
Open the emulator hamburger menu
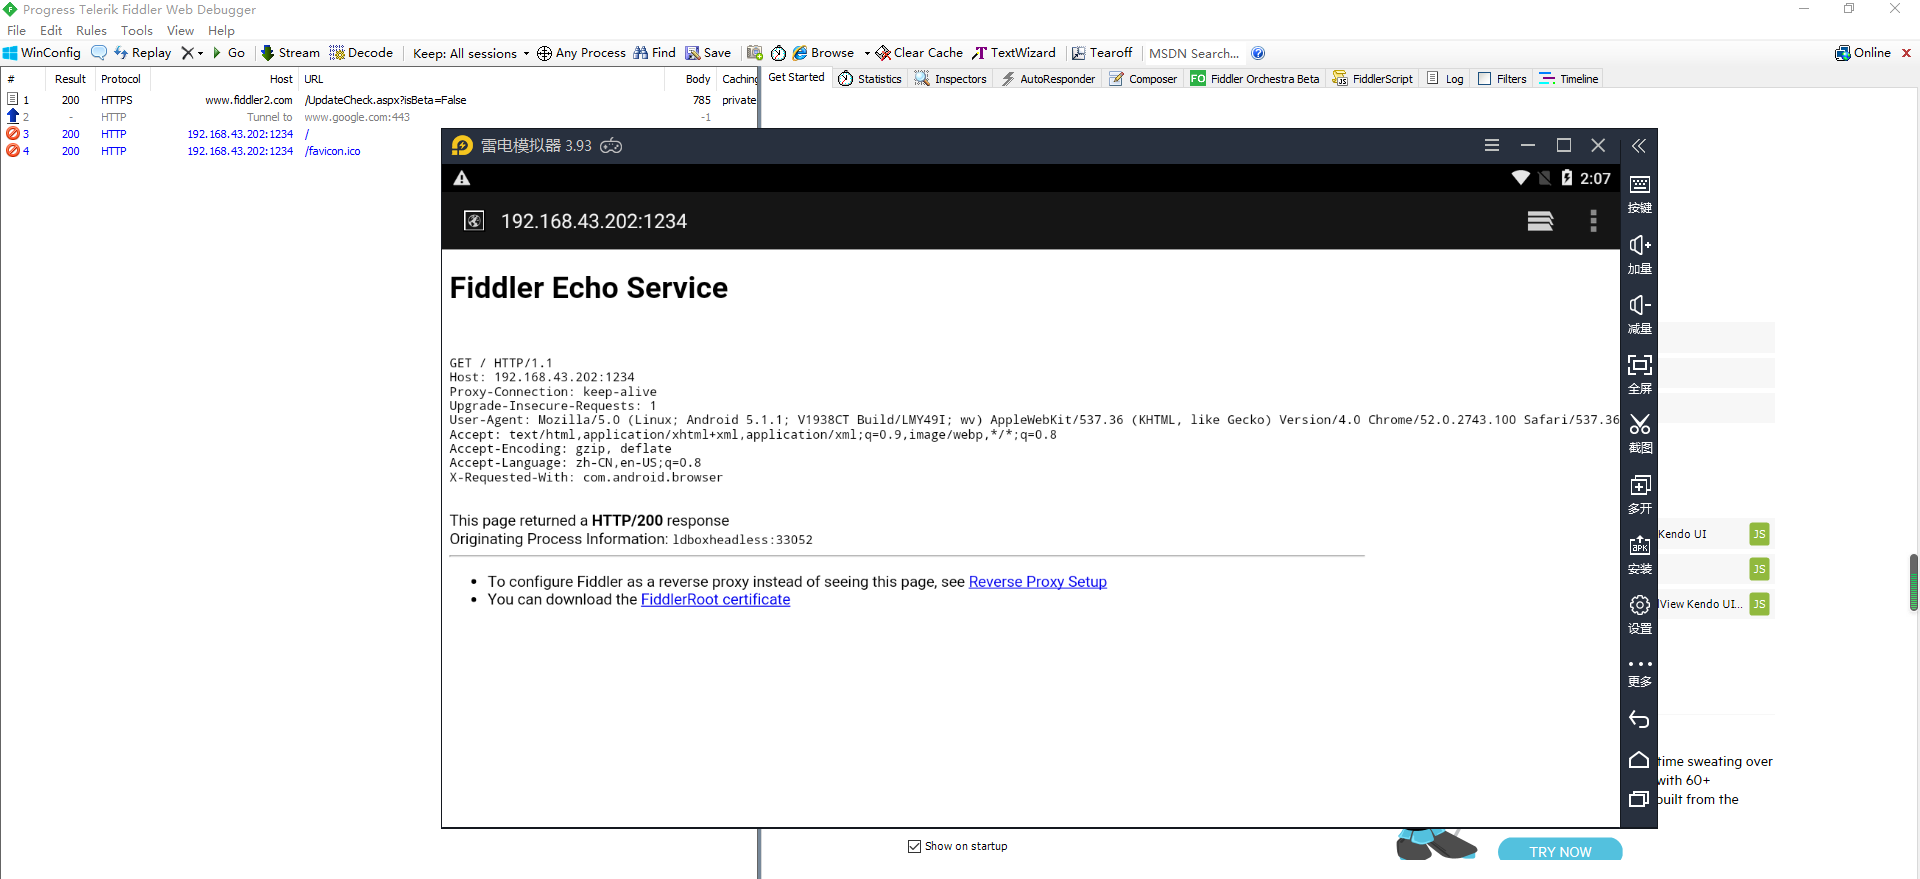1492,146
